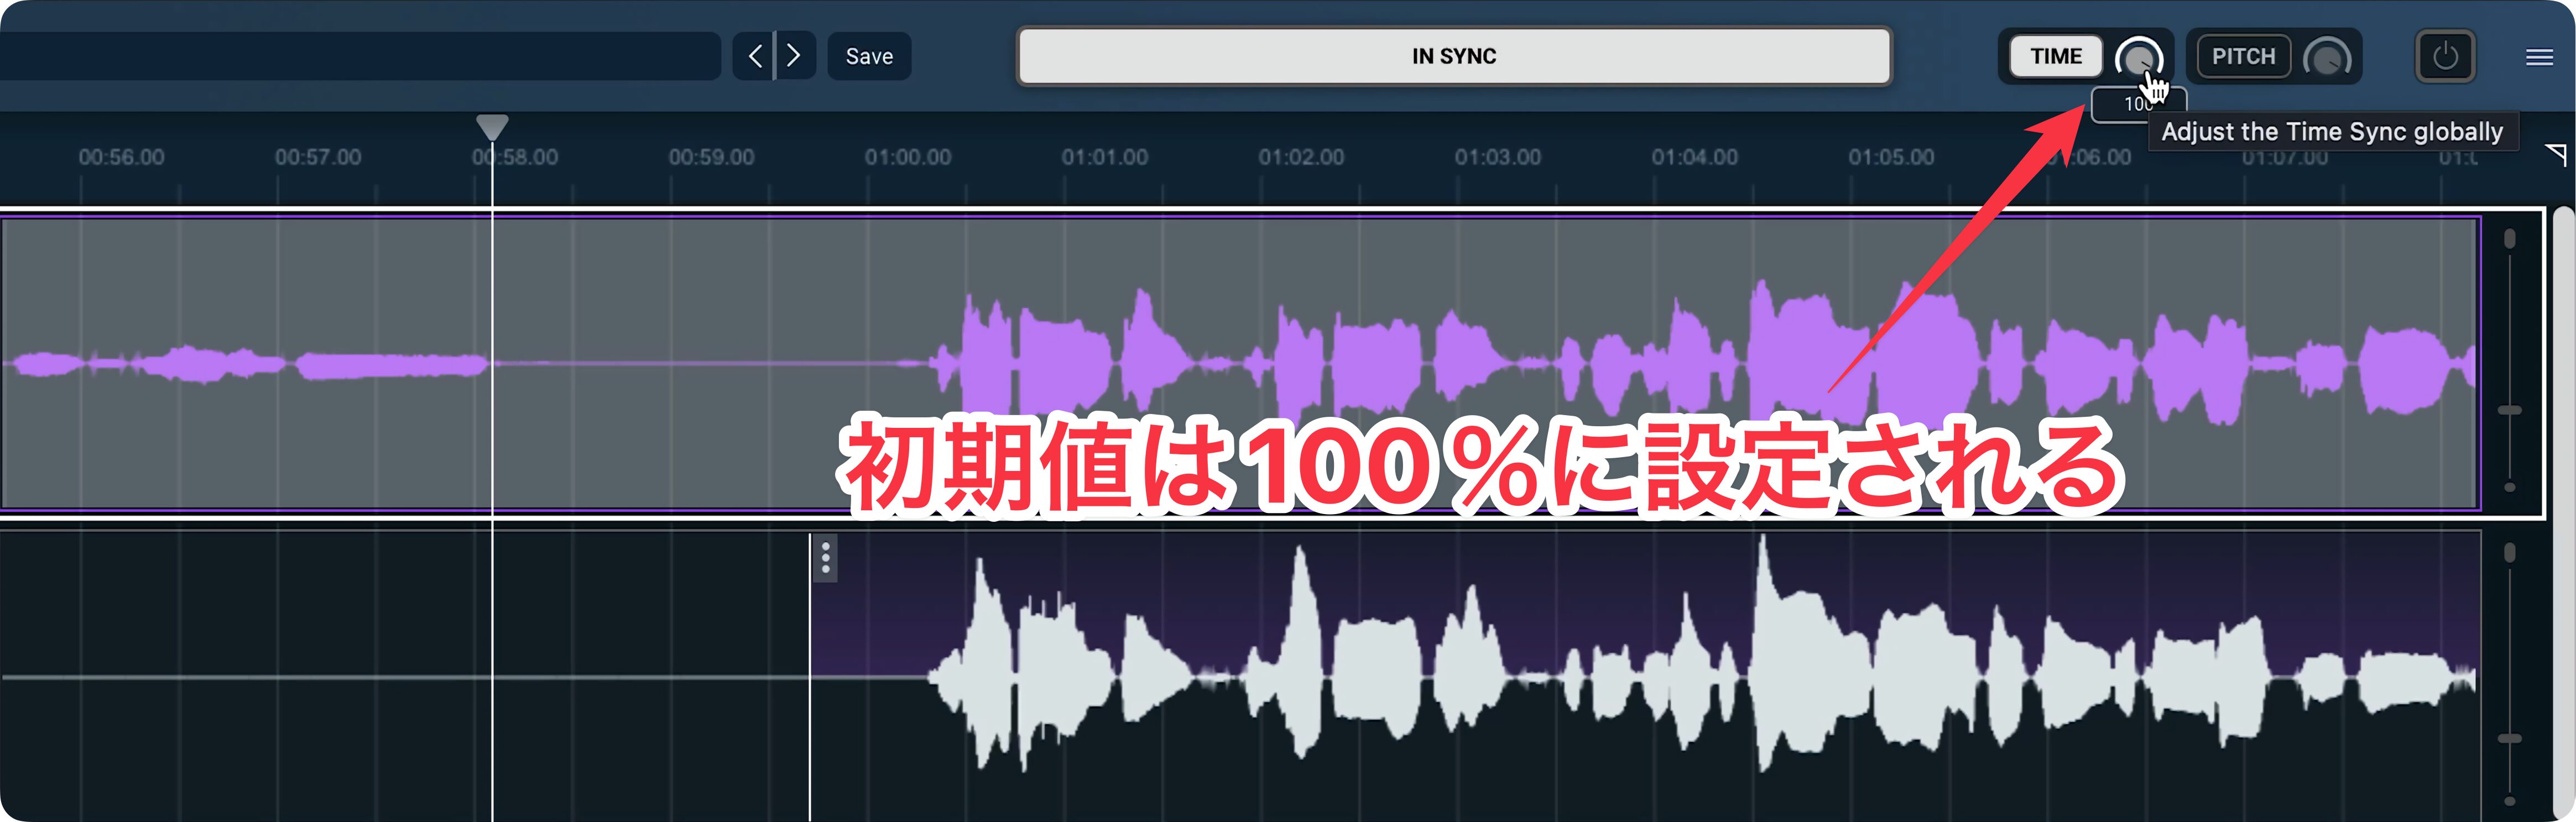Select the purple guide waveform clip
This screenshot has width=2576, height=822.
coord(1240,363)
